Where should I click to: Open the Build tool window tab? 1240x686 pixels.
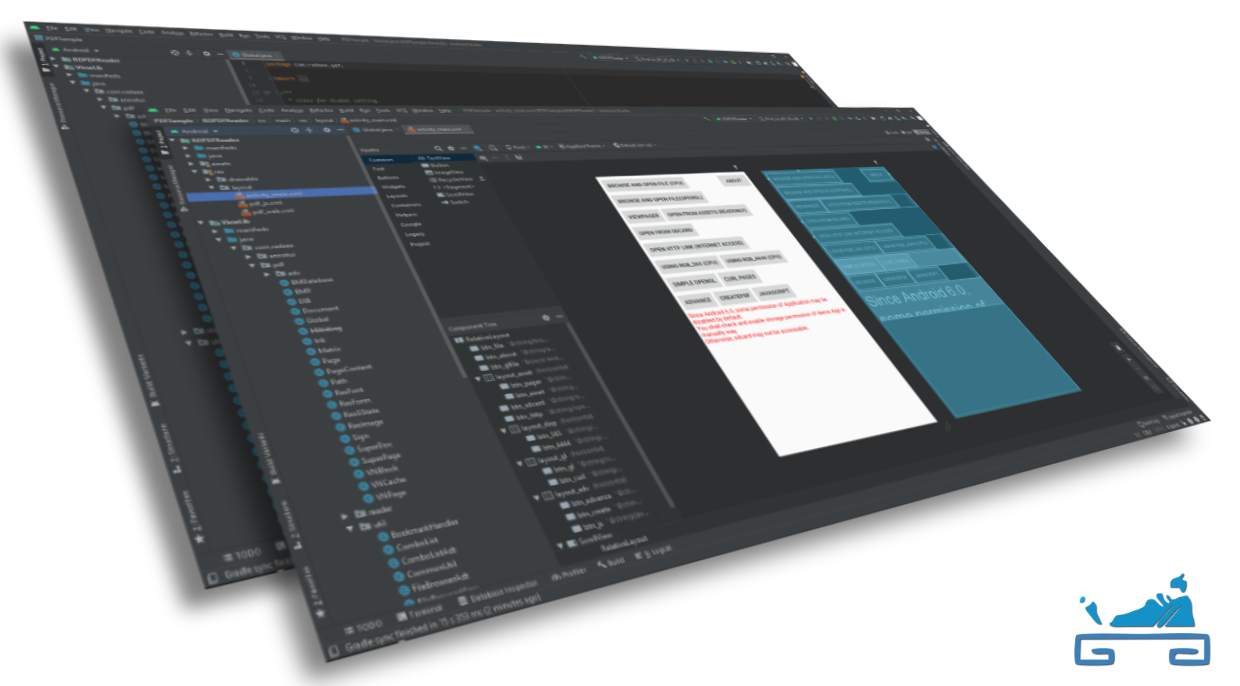click(611, 563)
